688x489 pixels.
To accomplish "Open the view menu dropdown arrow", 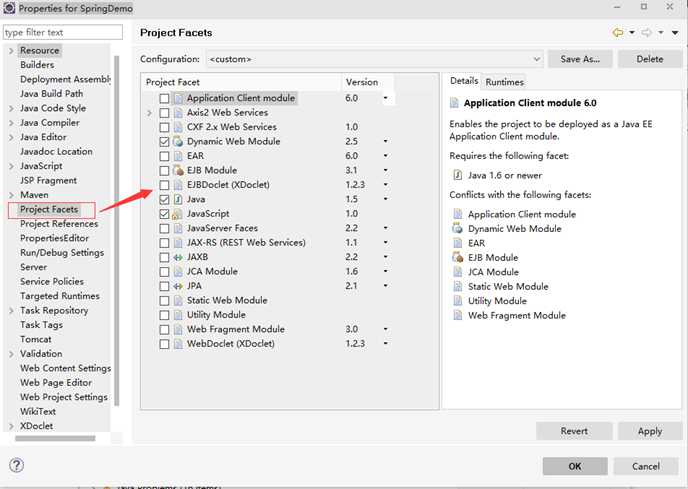I will 675,32.
